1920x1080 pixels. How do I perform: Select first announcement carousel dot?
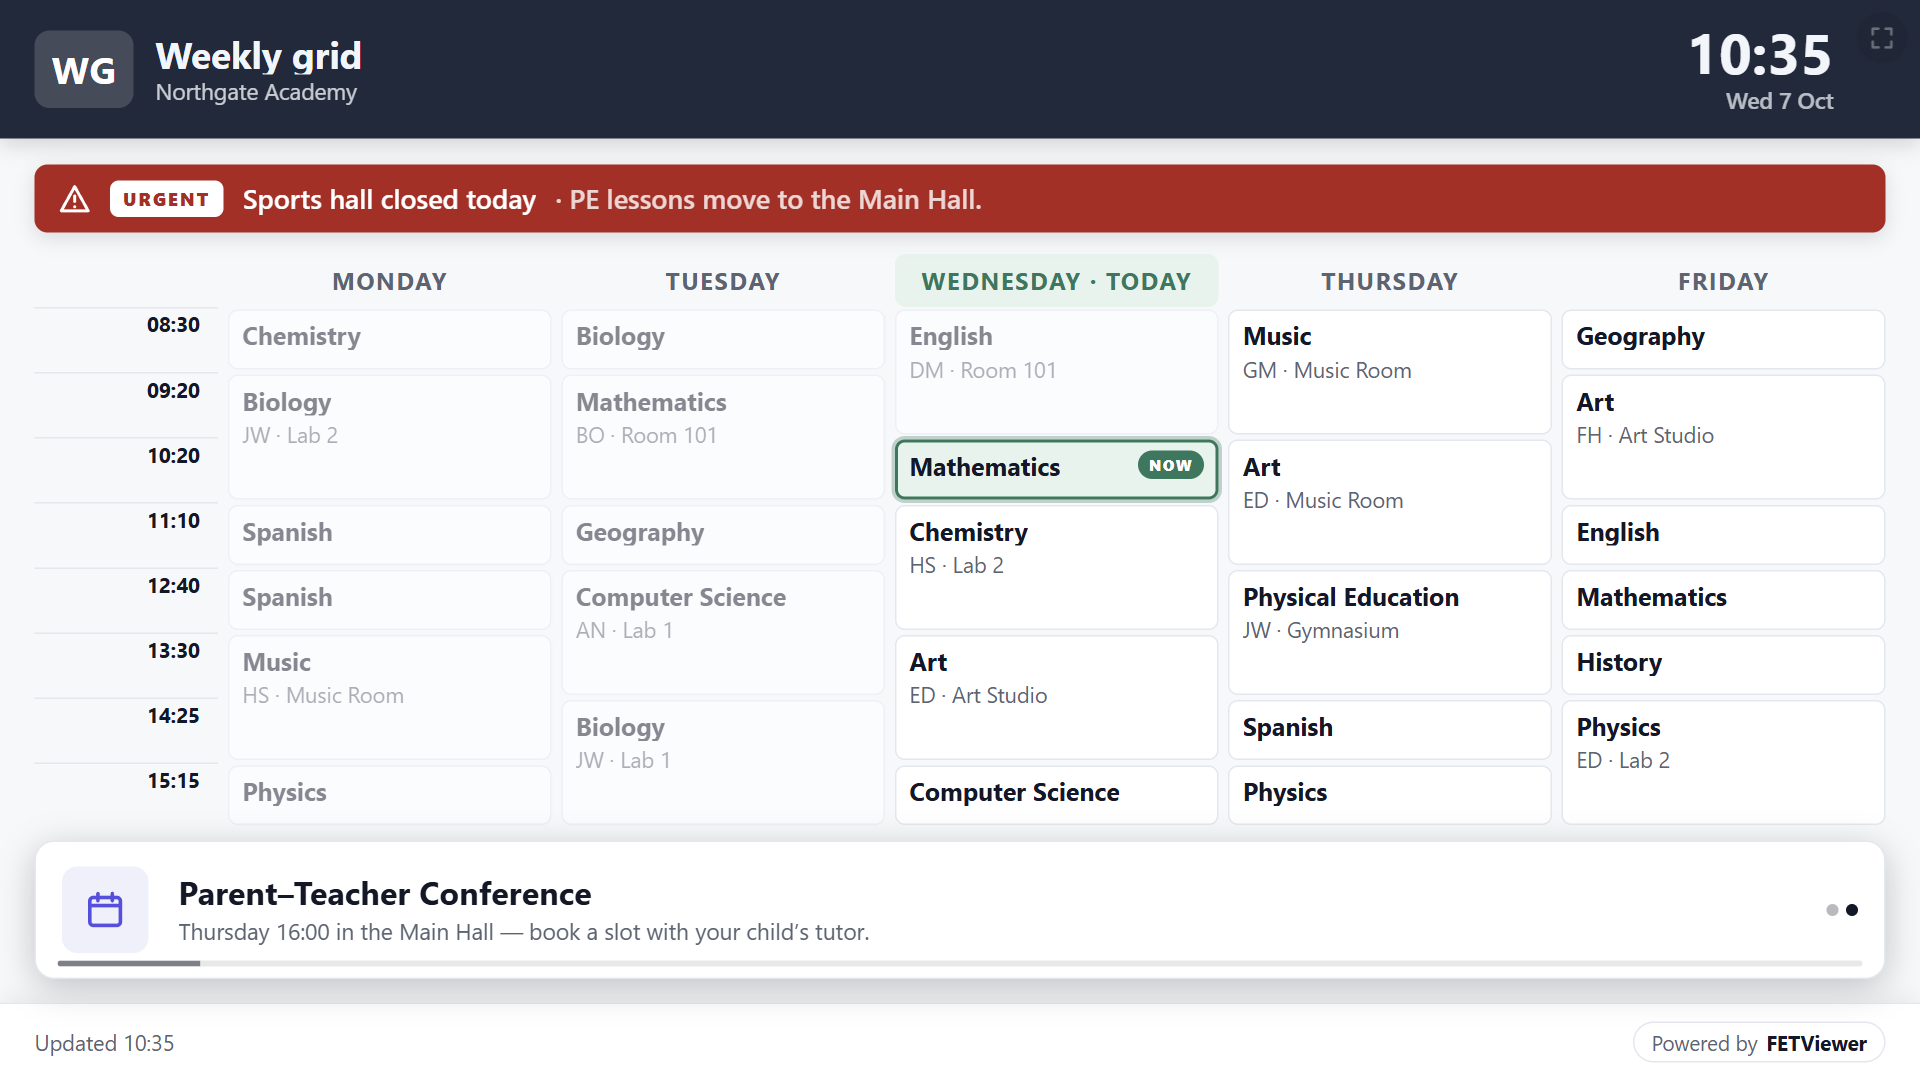coord(1832,910)
